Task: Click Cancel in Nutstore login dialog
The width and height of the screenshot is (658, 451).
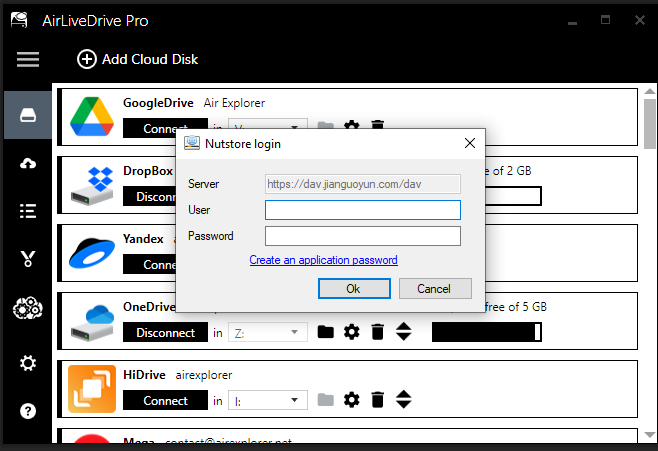Action: click(435, 289)
